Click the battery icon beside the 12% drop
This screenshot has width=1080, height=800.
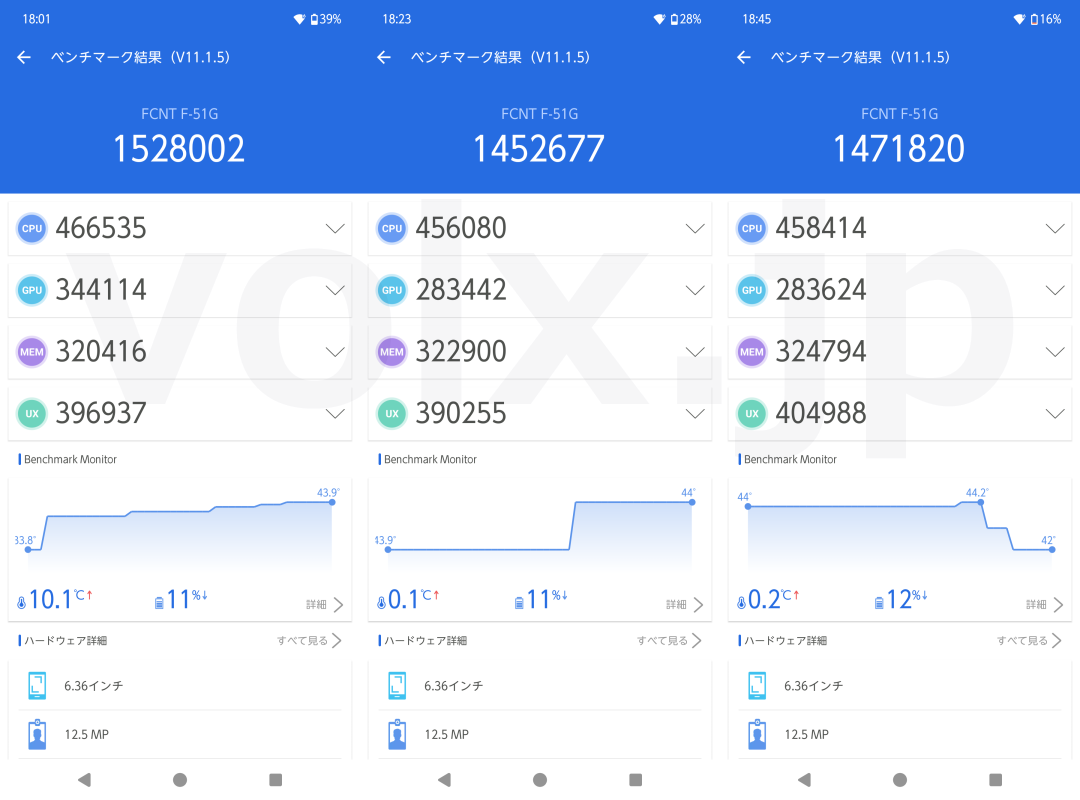(879, 603)
